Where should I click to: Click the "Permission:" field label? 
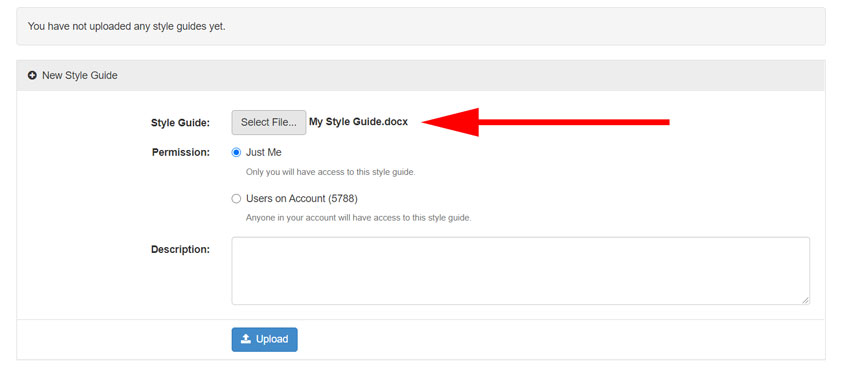[181, 153]
